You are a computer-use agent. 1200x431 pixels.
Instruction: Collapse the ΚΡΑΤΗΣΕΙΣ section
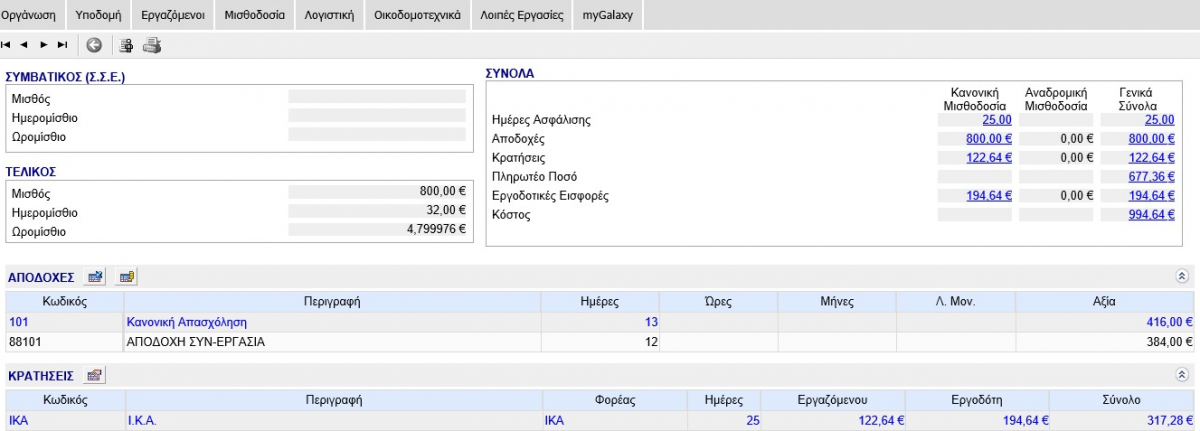coord(1181,376)
